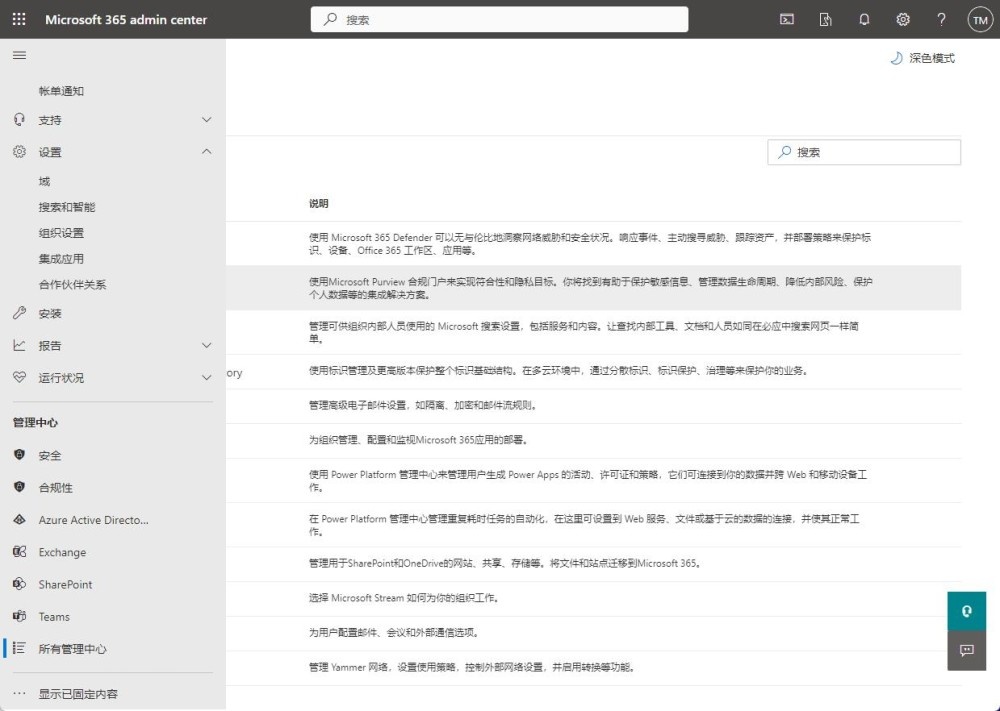Screen dimensions: 1000x711
Task: Open 域 under settings
Action: click(x=44, y=182)
